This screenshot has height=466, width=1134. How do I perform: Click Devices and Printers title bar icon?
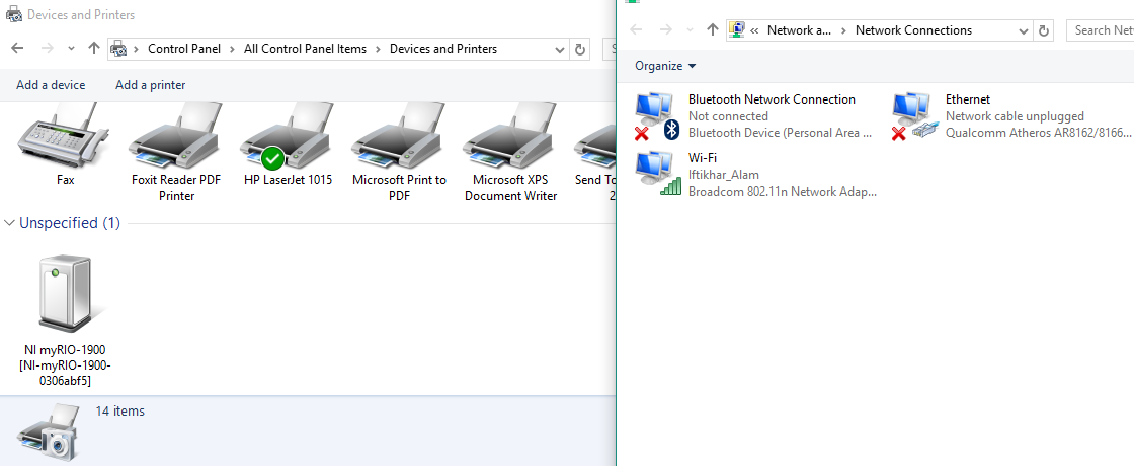(x=14, y=14)
